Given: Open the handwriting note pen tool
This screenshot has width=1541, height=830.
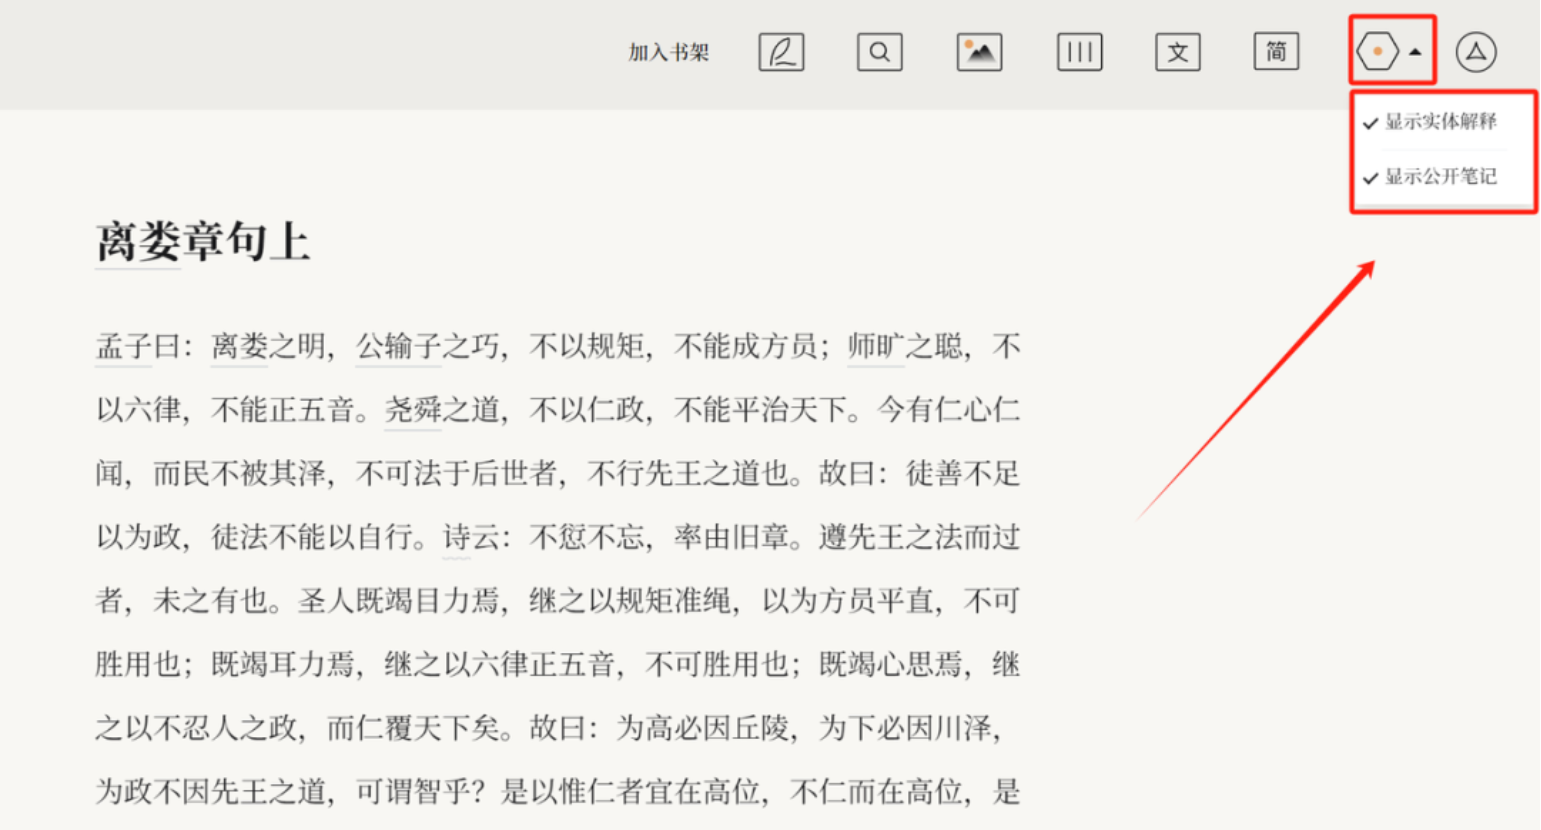Looking at the screenshot, I should 781,52.
